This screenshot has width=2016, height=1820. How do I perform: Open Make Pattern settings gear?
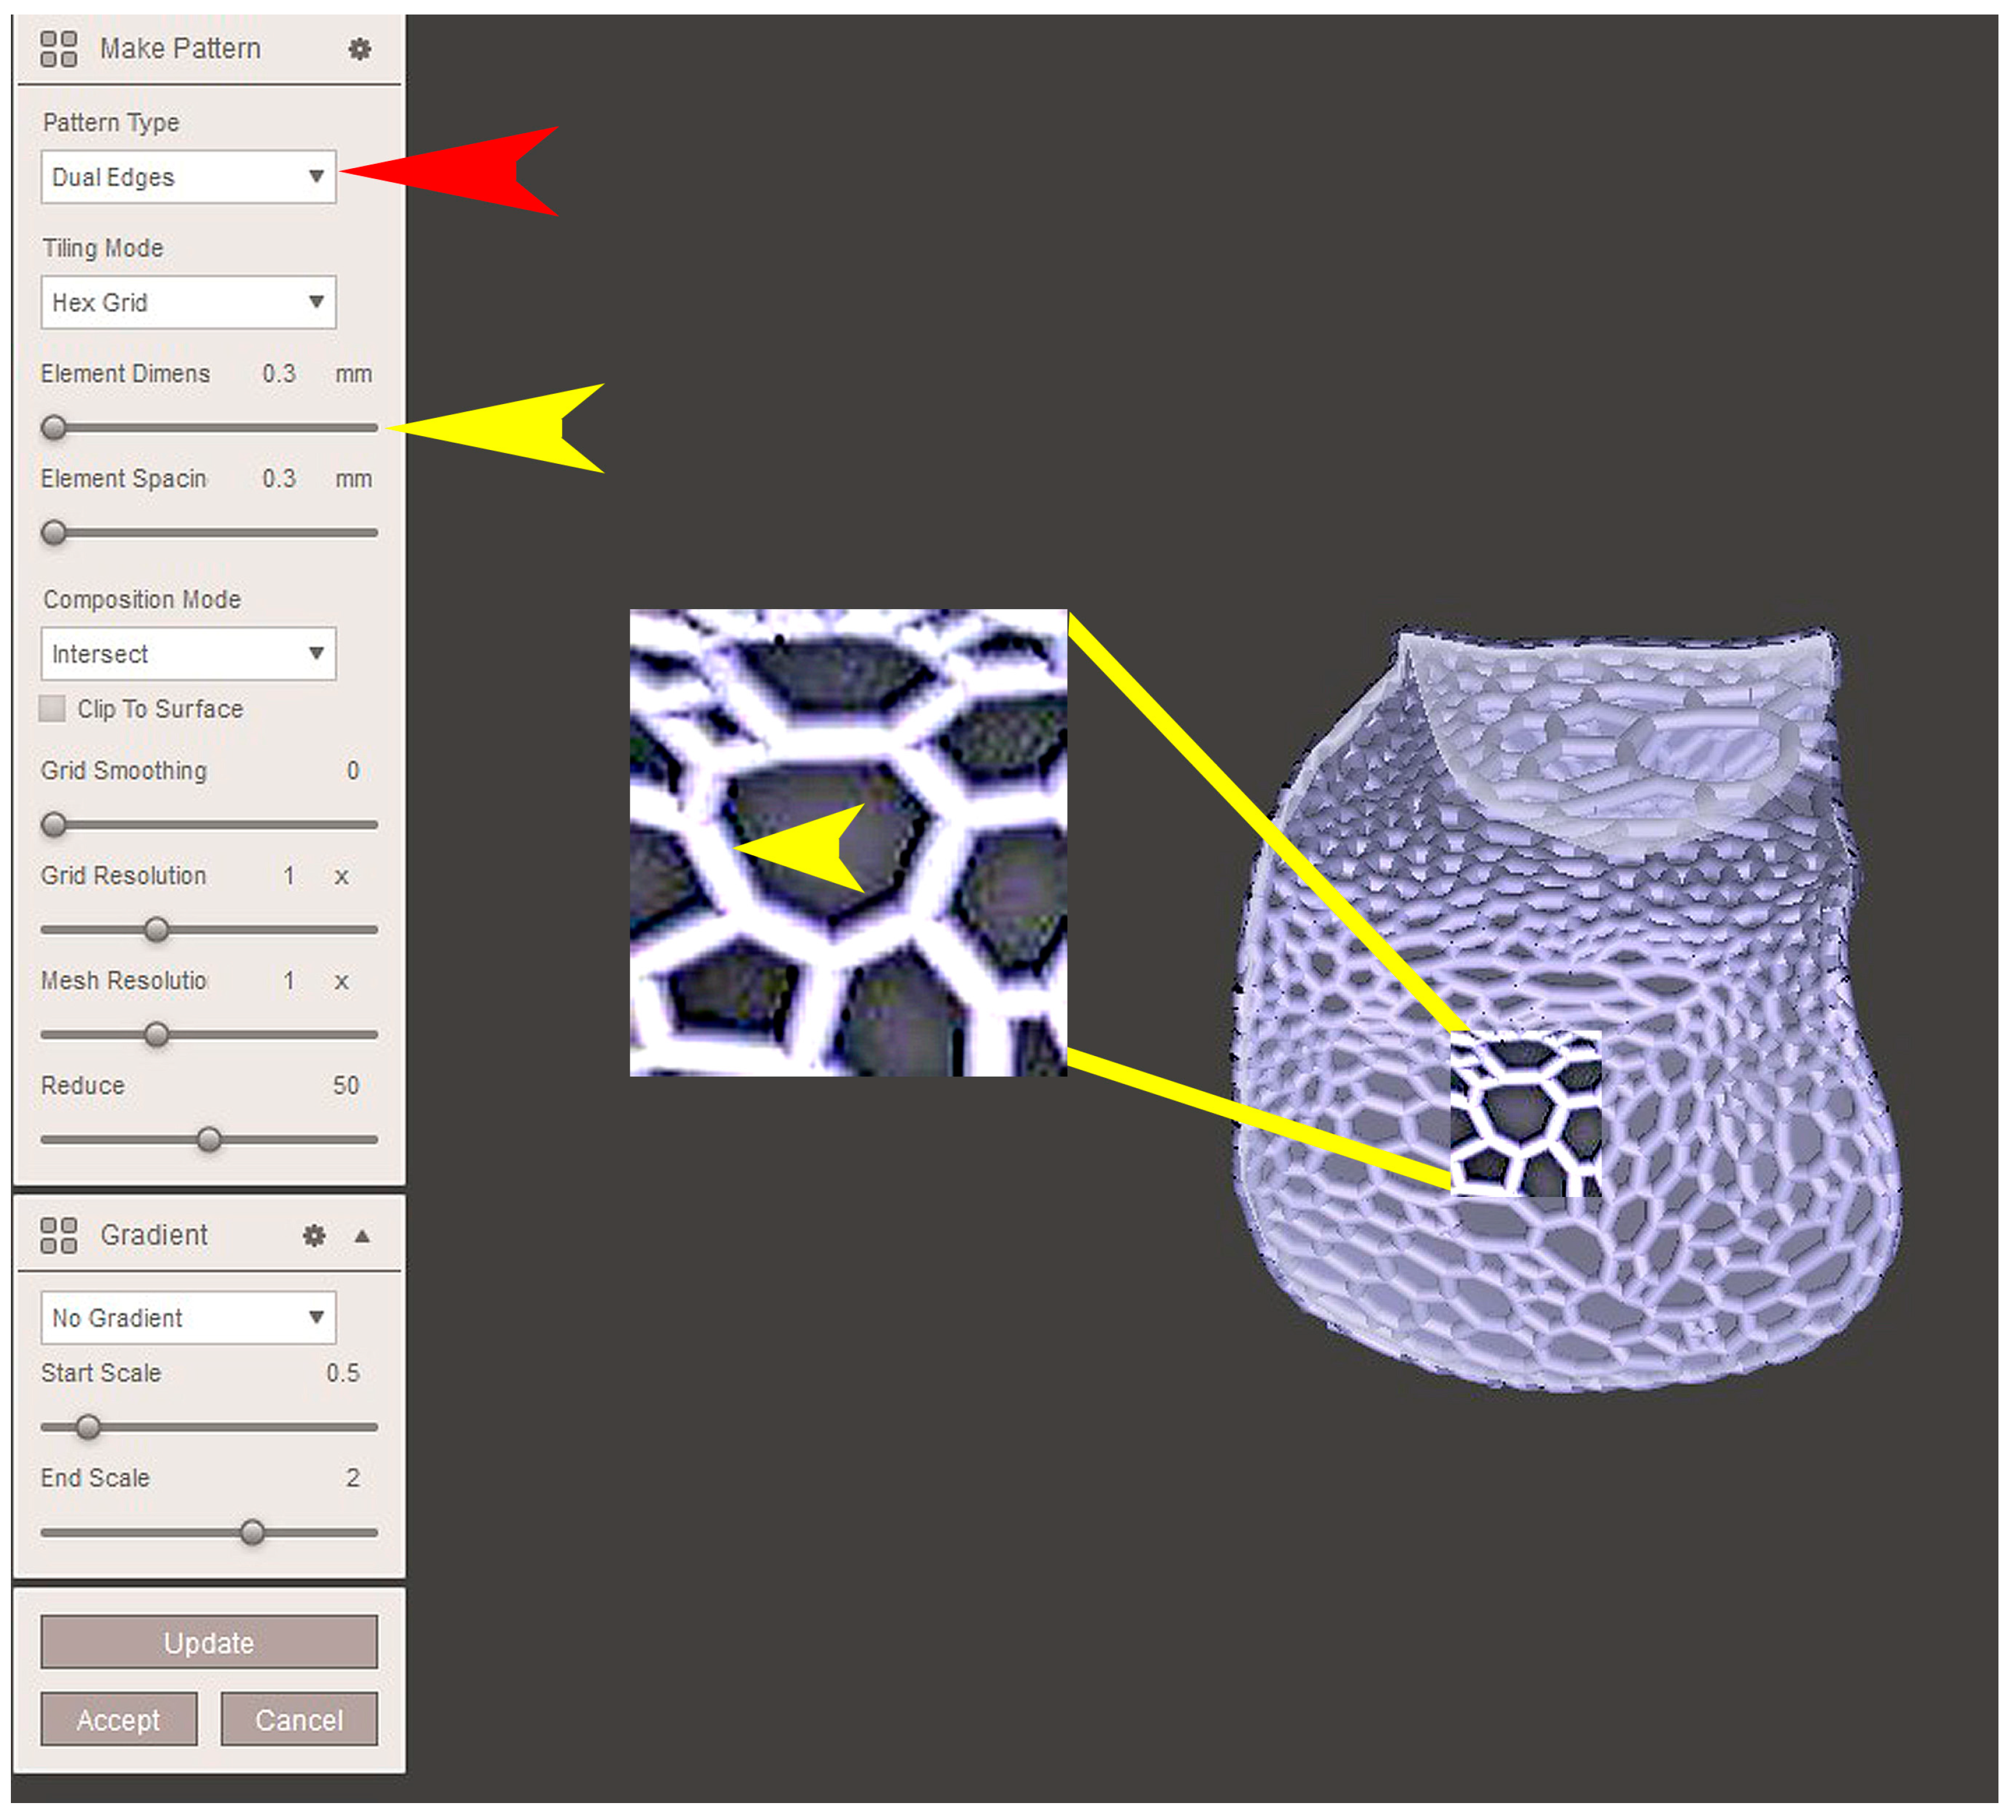360,49
